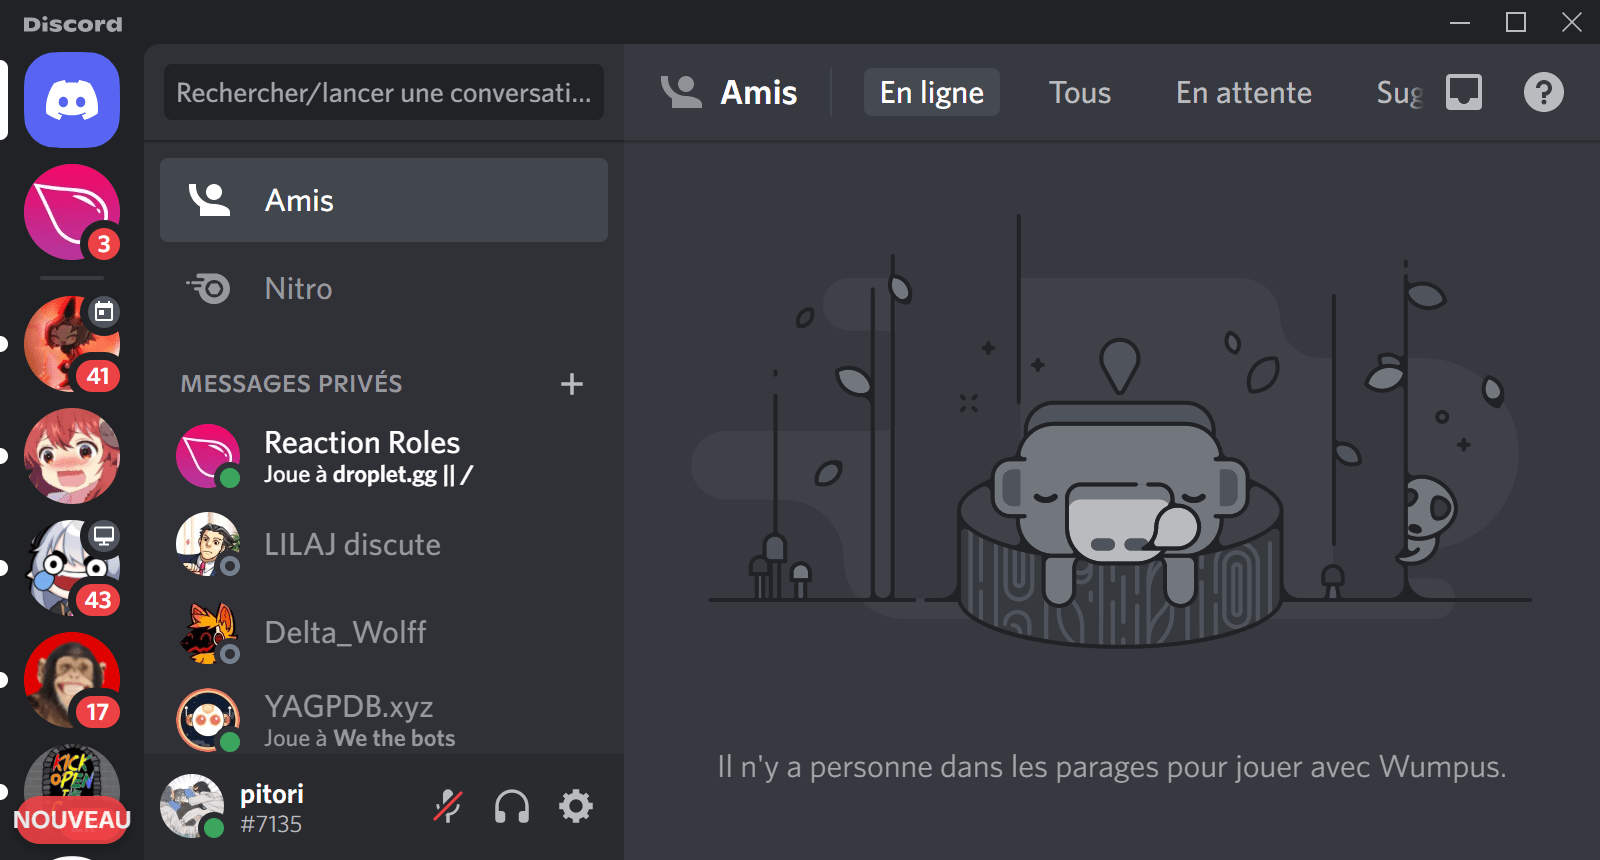Create a new private message with plus
This screenshot has height=860, width=1600.
[x=572, y=384]
